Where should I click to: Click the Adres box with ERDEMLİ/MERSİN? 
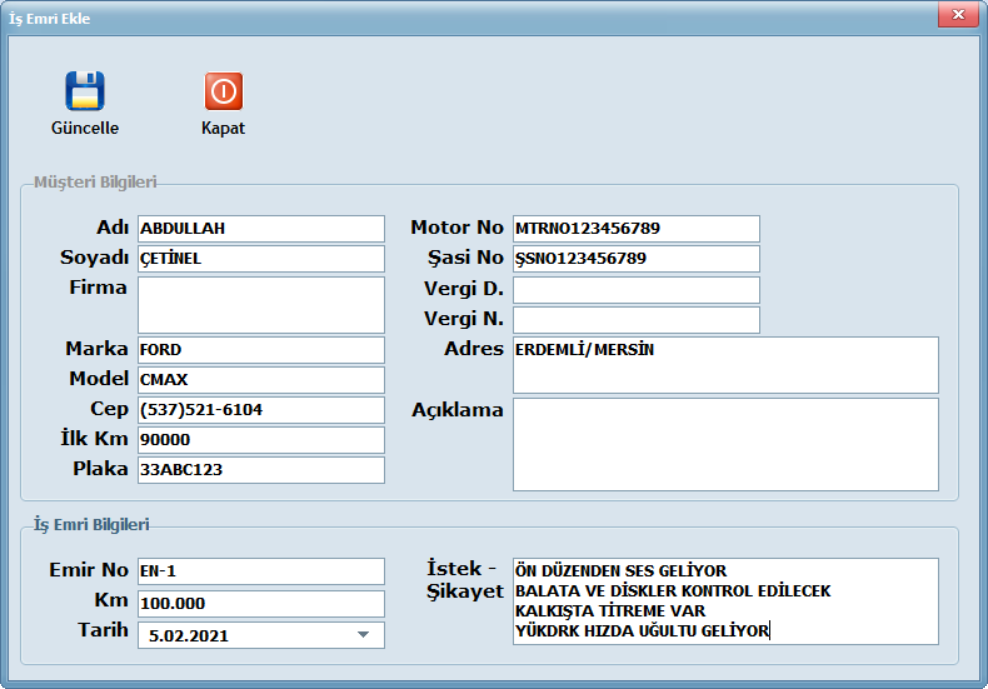click(725, 365)
